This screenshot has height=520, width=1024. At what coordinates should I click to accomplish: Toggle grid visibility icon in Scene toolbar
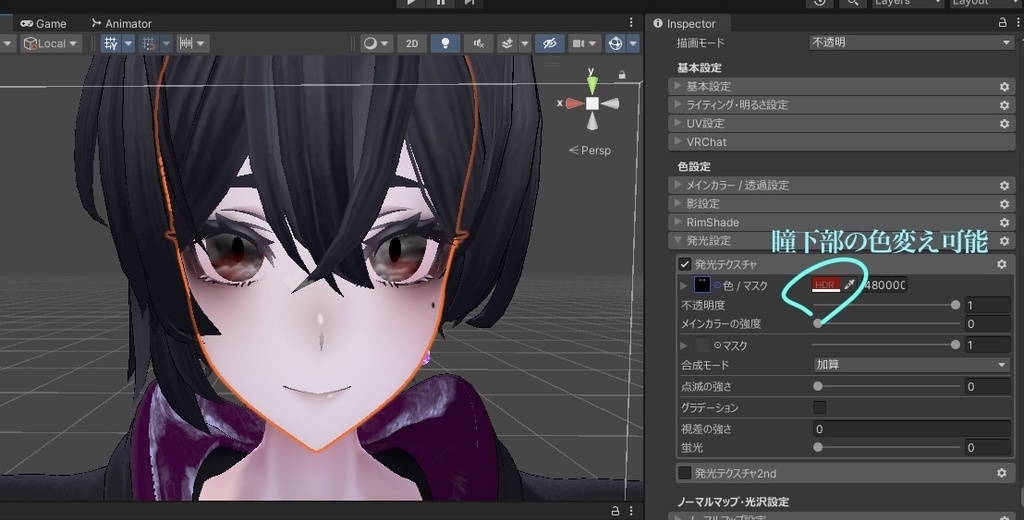[111, 44]
